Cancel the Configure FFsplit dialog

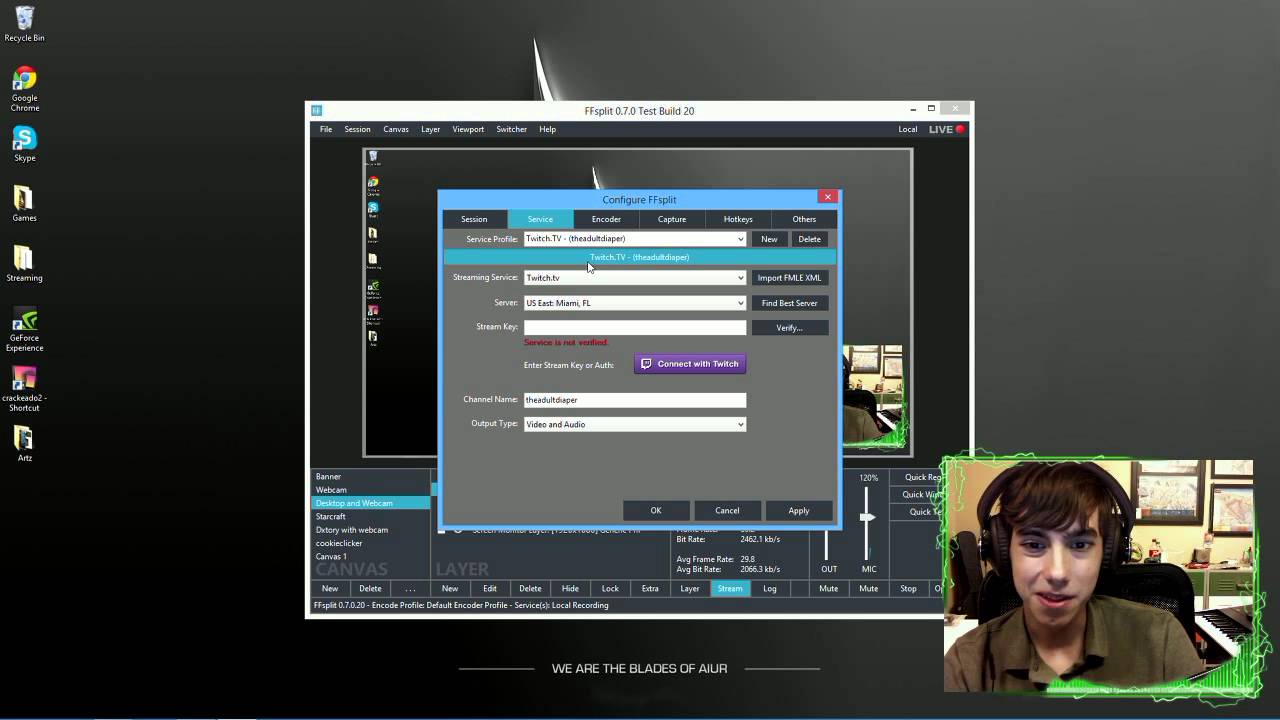point(727,511)
